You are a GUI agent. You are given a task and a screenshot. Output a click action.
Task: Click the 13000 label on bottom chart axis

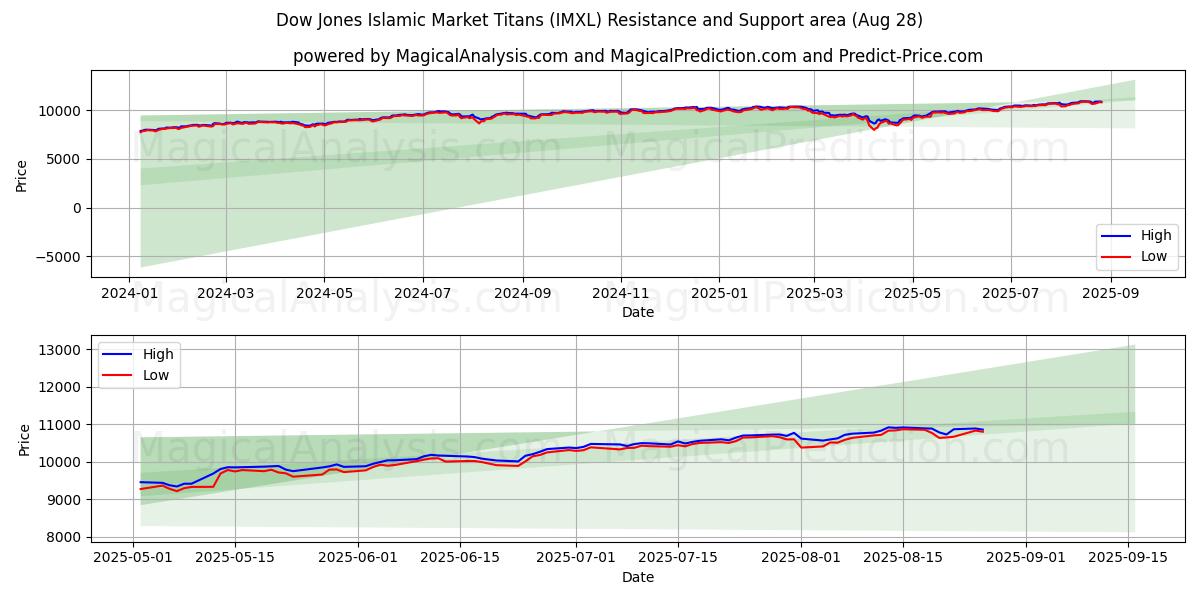coord(62,350)
